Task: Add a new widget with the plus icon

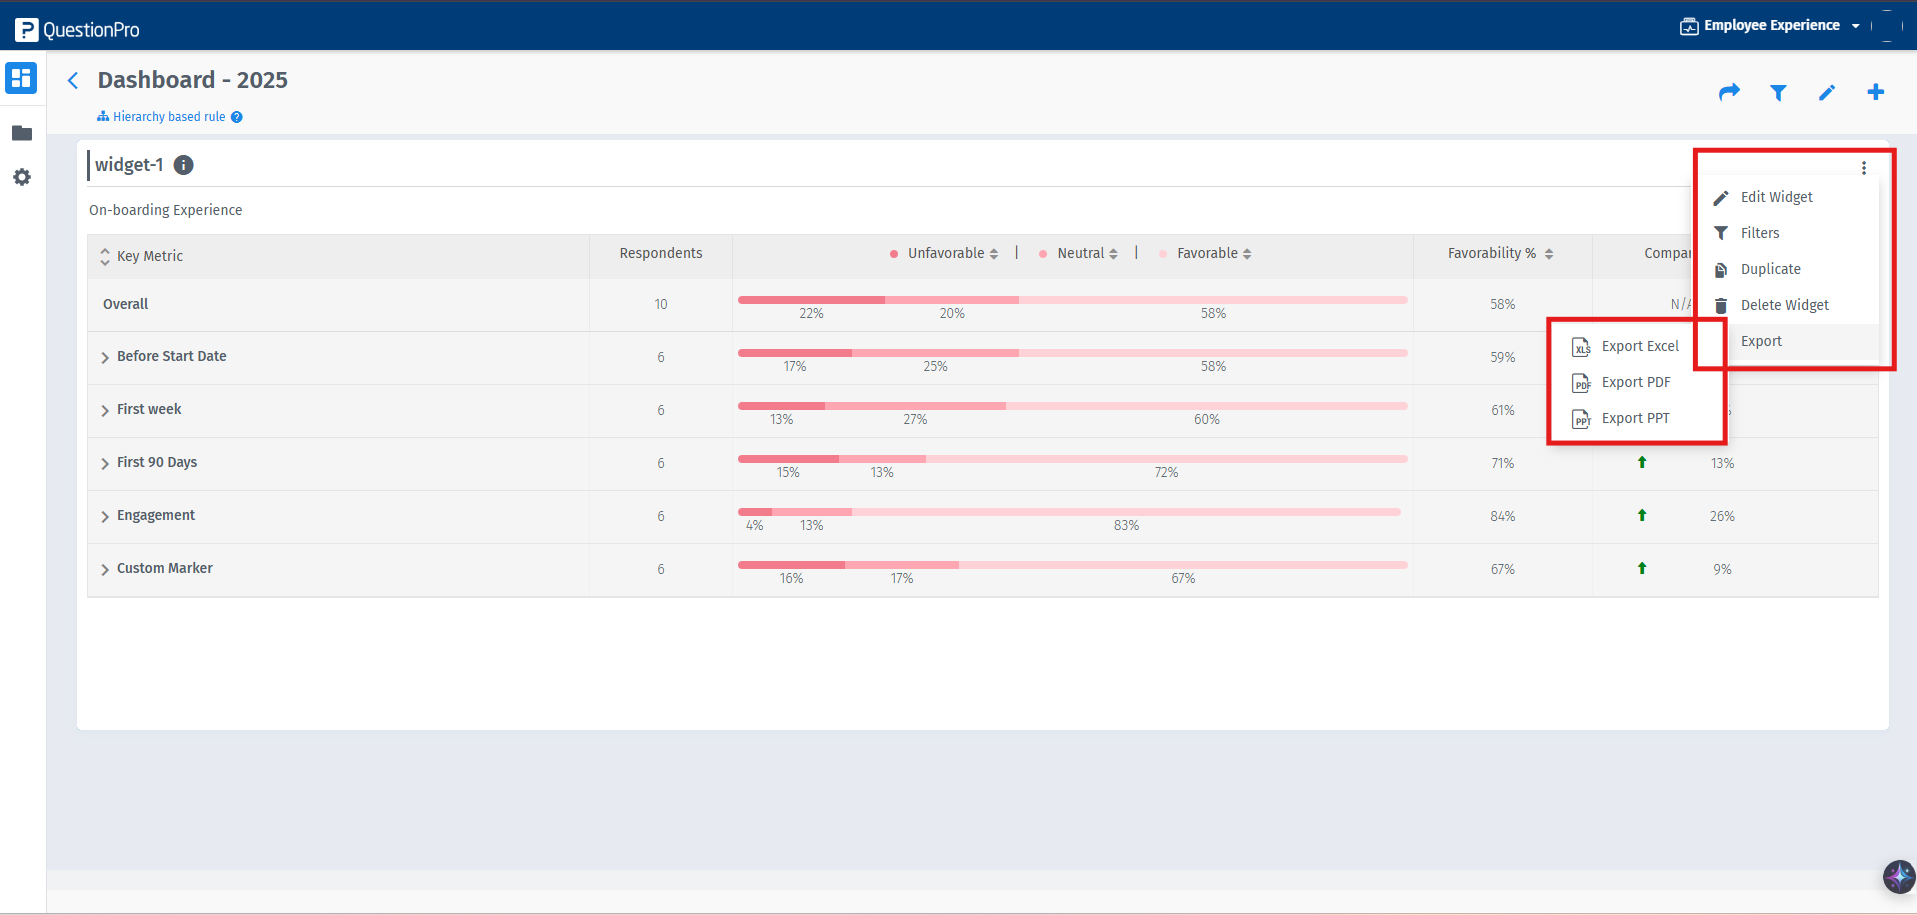Action: 1876,91
